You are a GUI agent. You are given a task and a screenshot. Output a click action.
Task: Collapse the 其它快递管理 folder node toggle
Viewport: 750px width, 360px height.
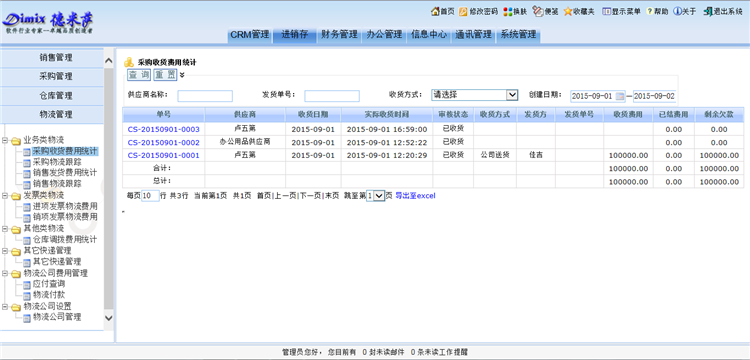pos(5,251)
